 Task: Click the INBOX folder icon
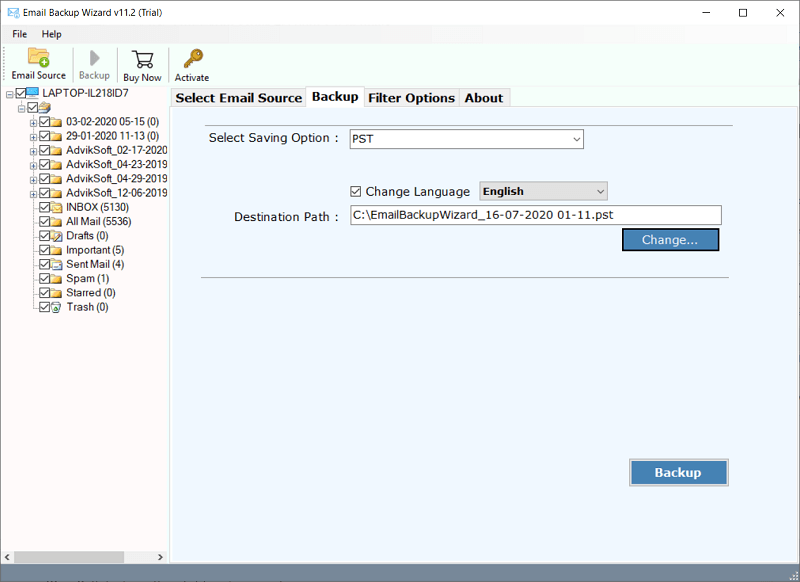(x=57, y=207)
